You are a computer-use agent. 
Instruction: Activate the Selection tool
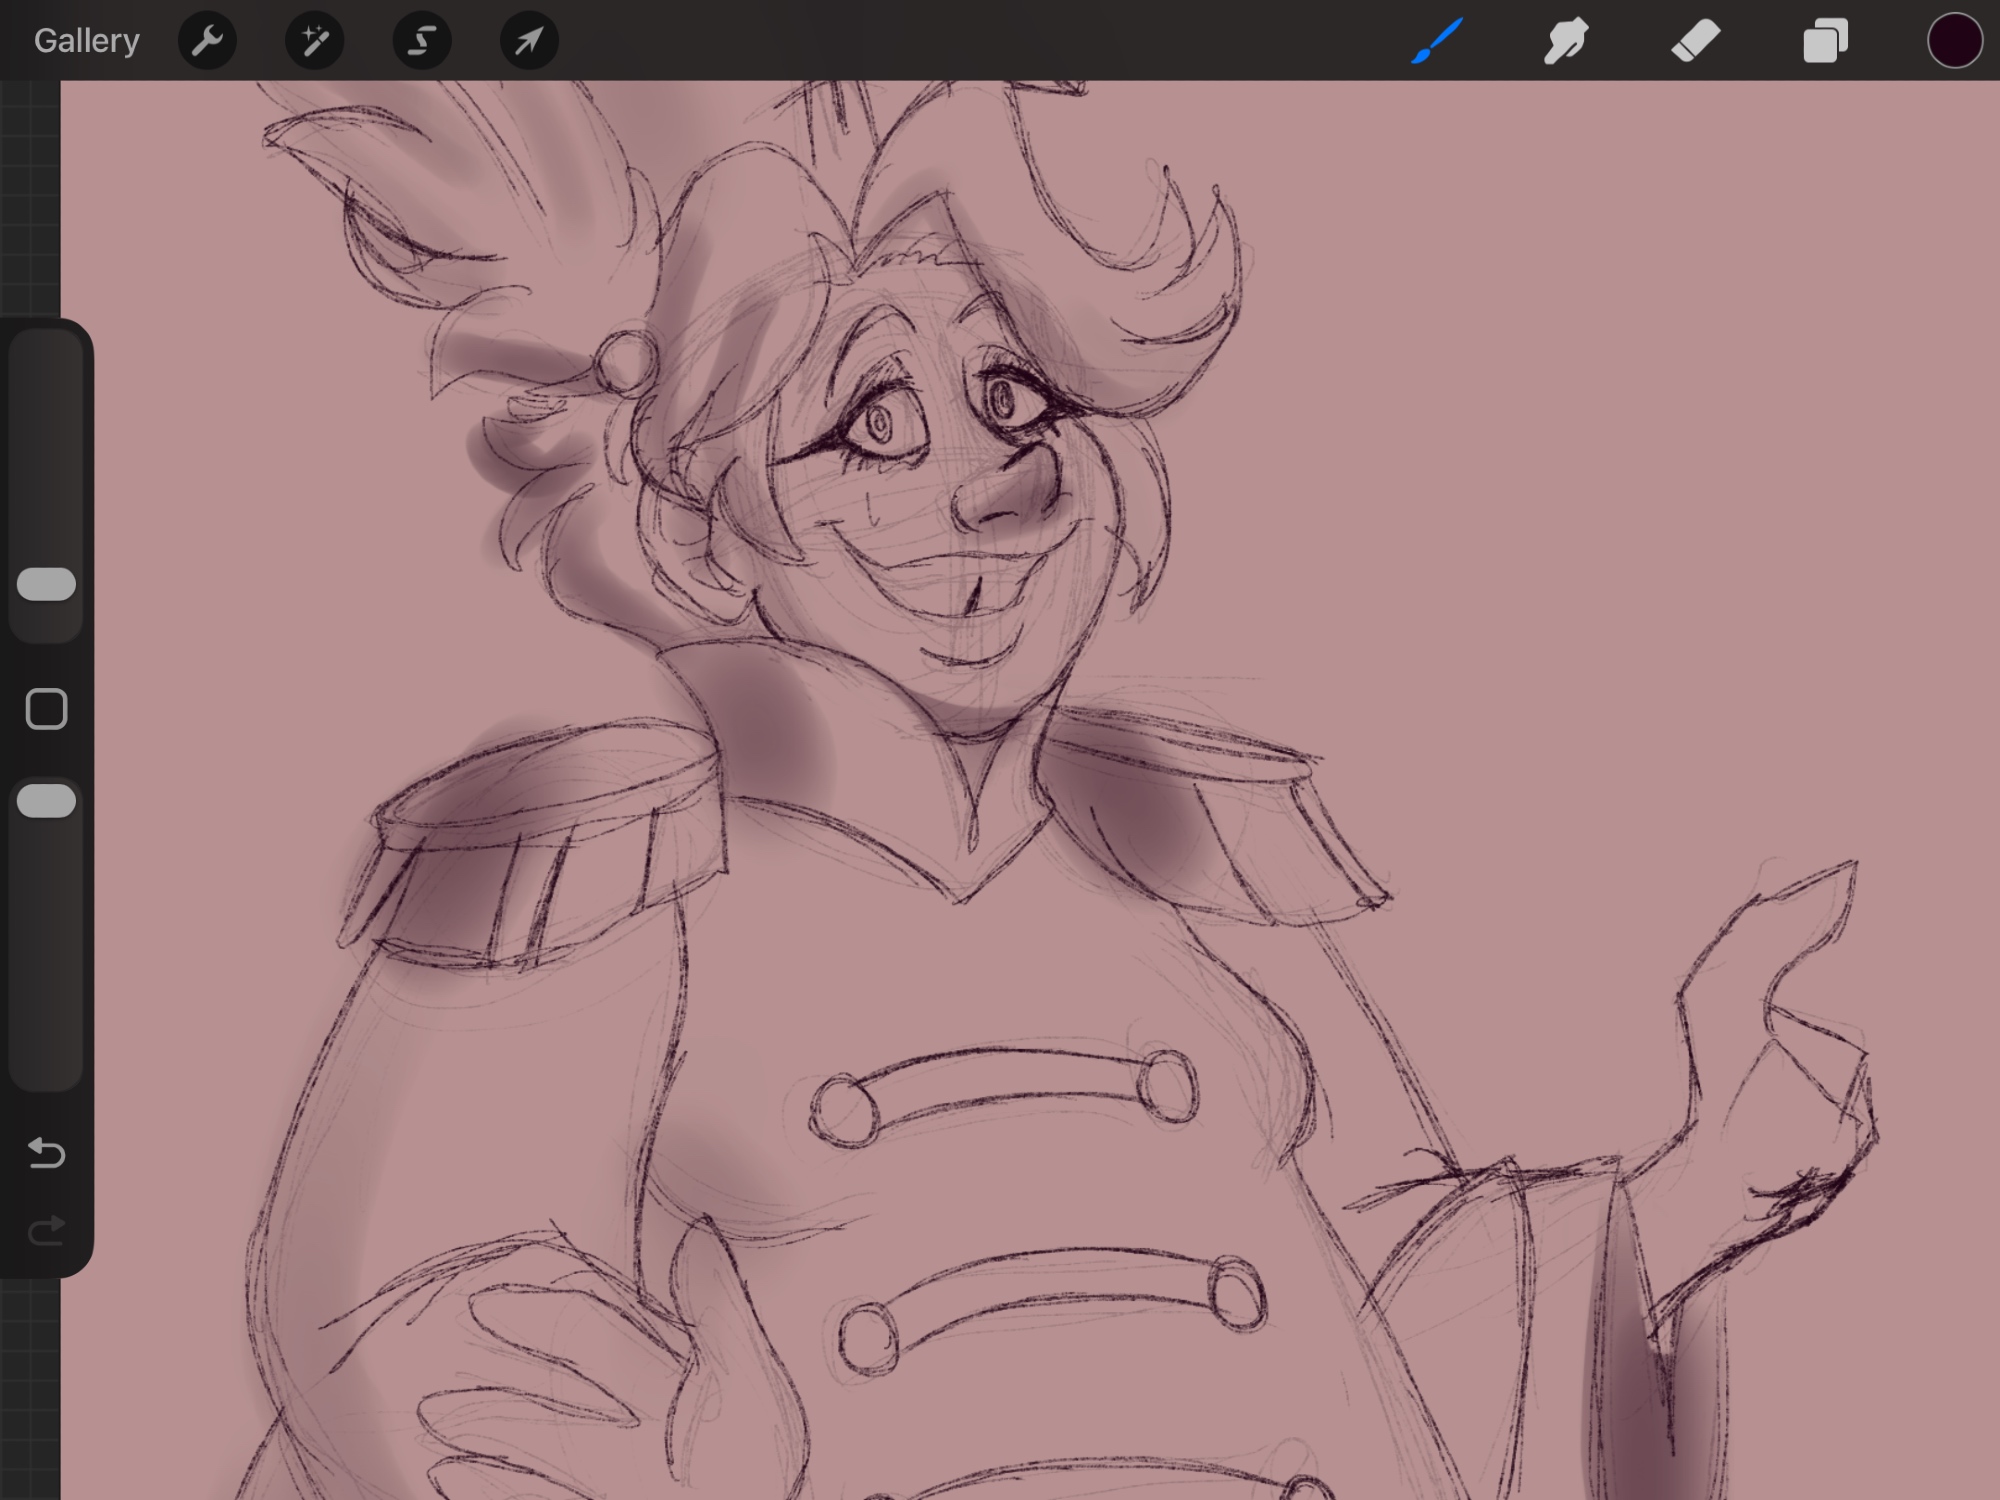point(421,41)
